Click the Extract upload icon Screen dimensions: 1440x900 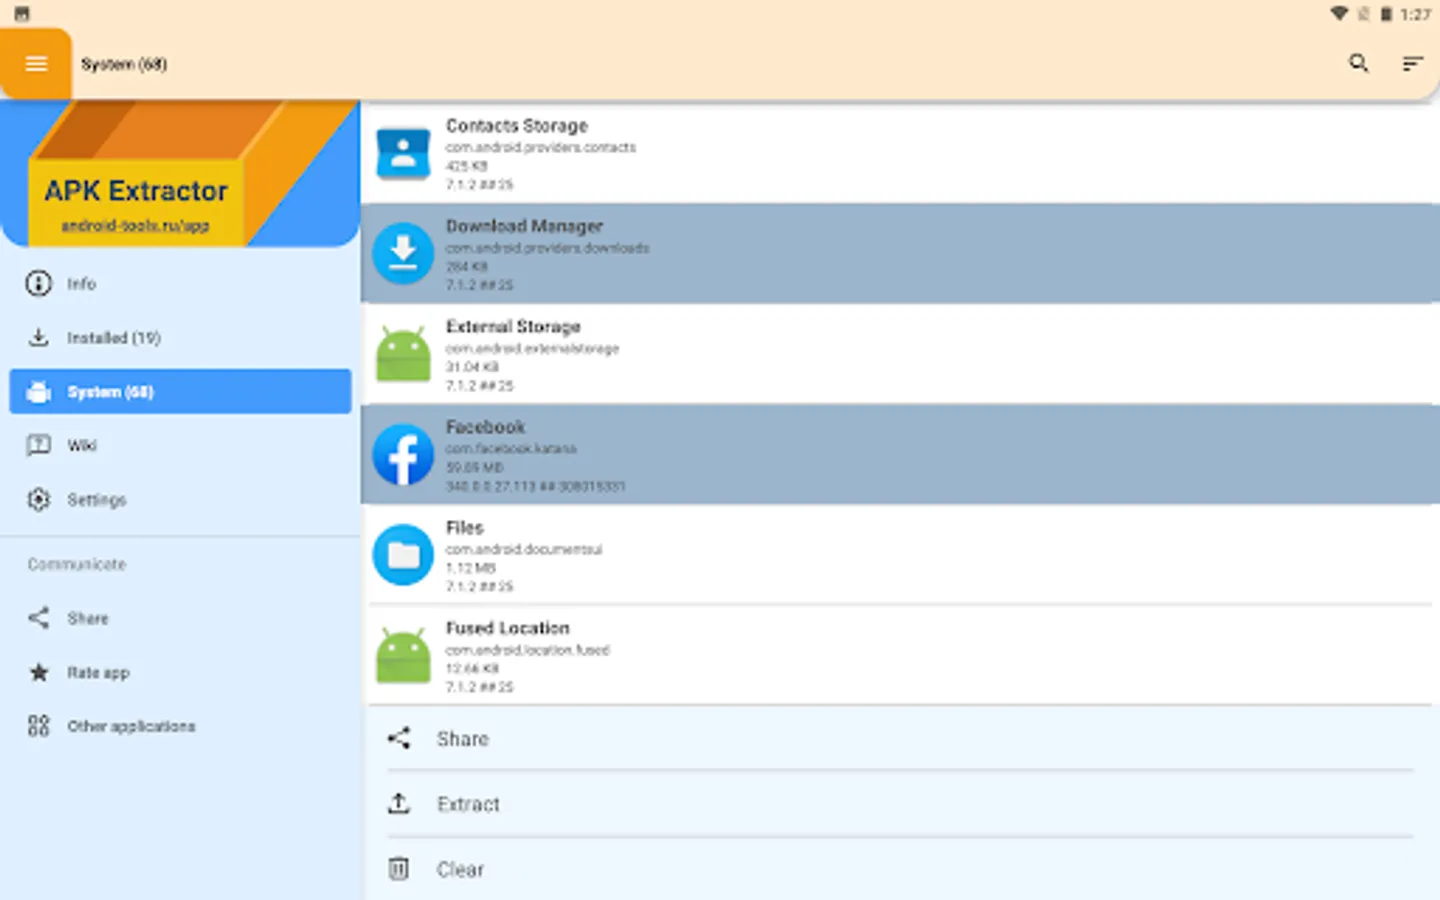click(399, 803)
